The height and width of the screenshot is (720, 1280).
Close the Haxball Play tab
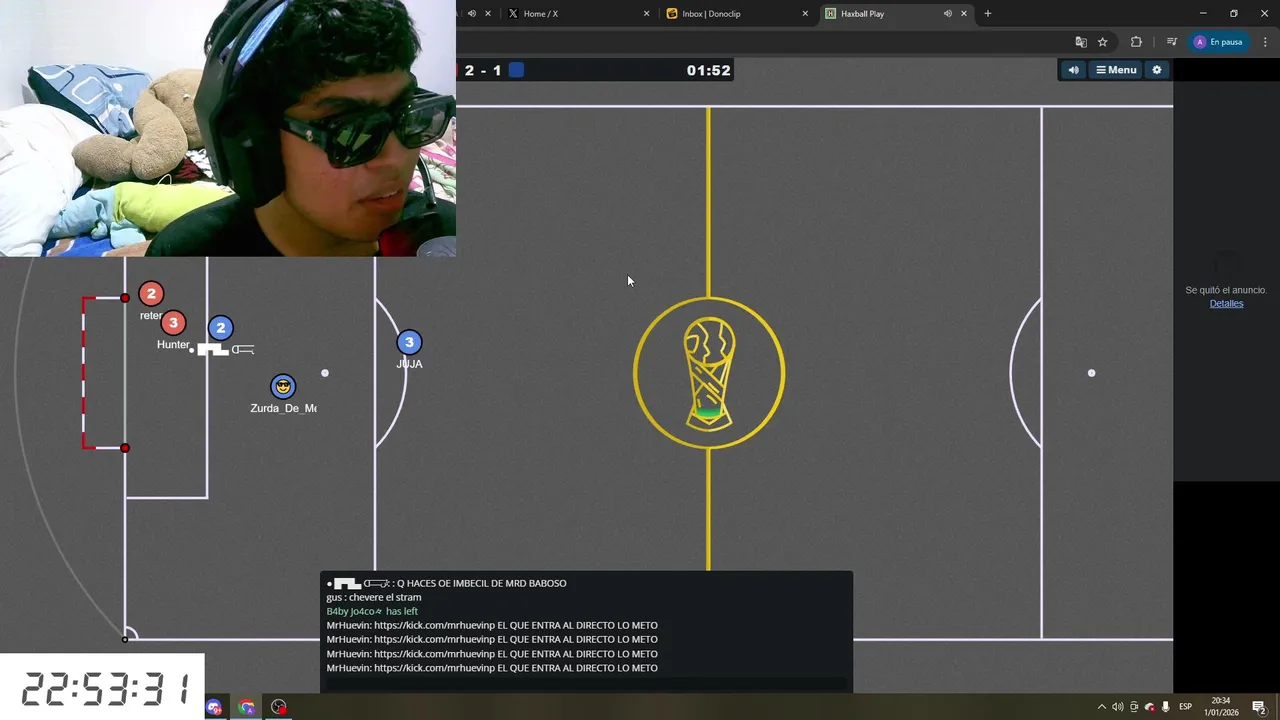[964, 14]
